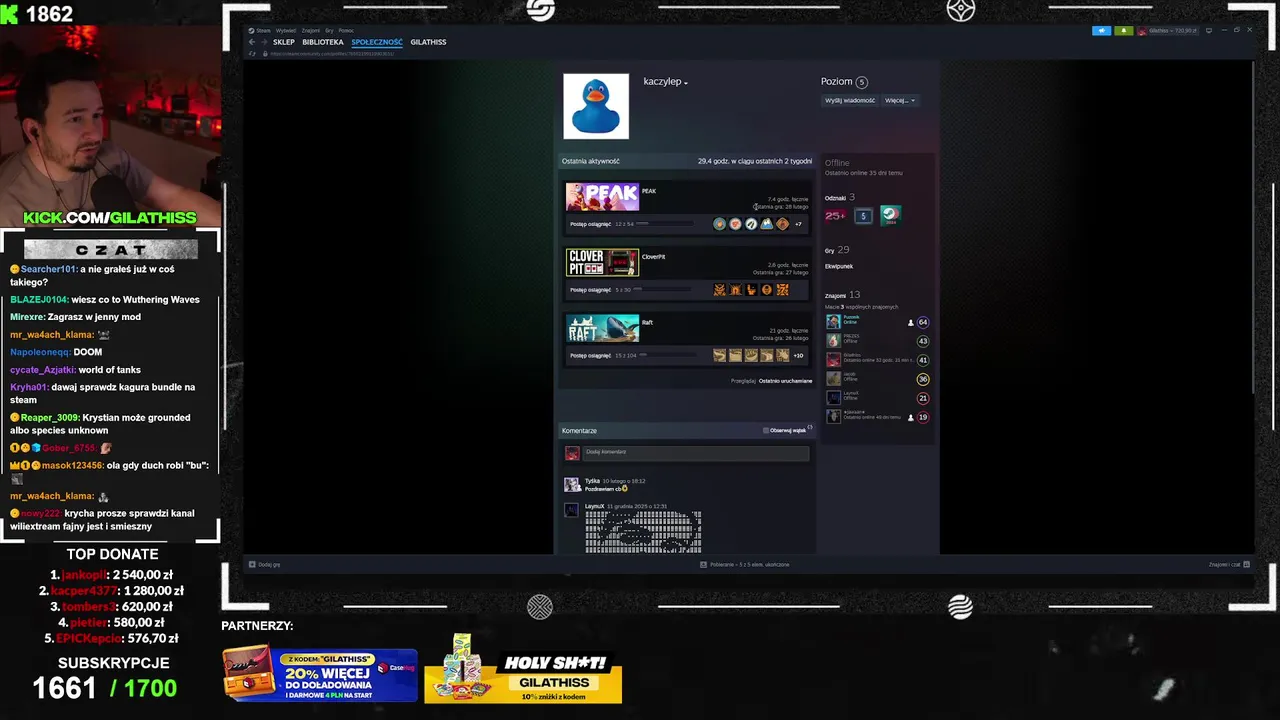1280x720 pixels.
Task: Open the CloverPit game banner
Action: coord(602,263)
